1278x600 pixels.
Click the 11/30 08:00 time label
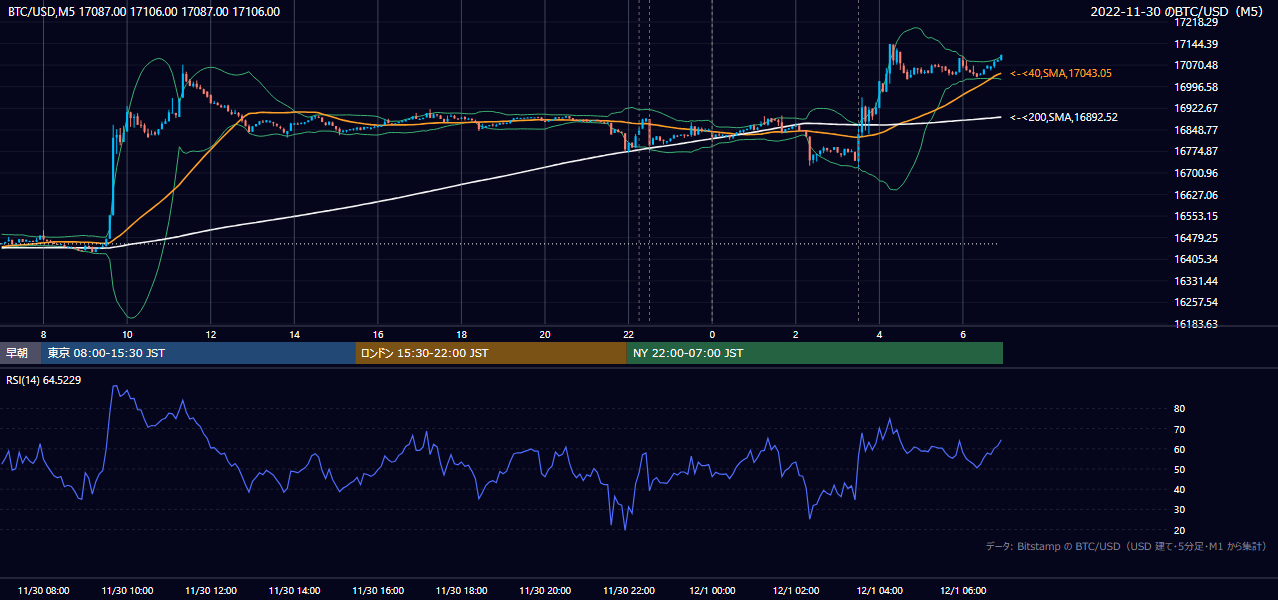(x=43, y=591)
